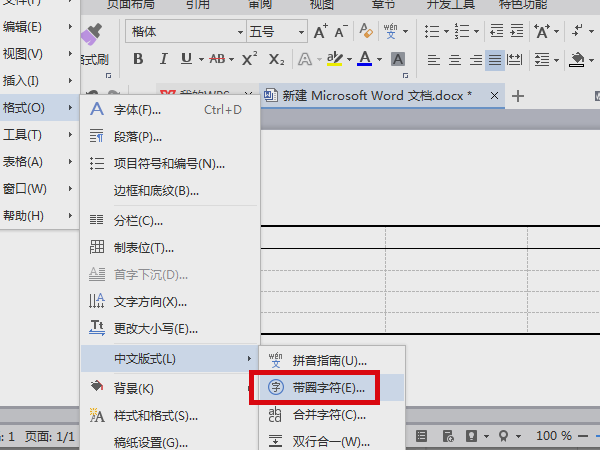Image resolution: width=600 pixels, height=450 pixels.
Task: Apply distributed alignment
Action: click(514, 60)
